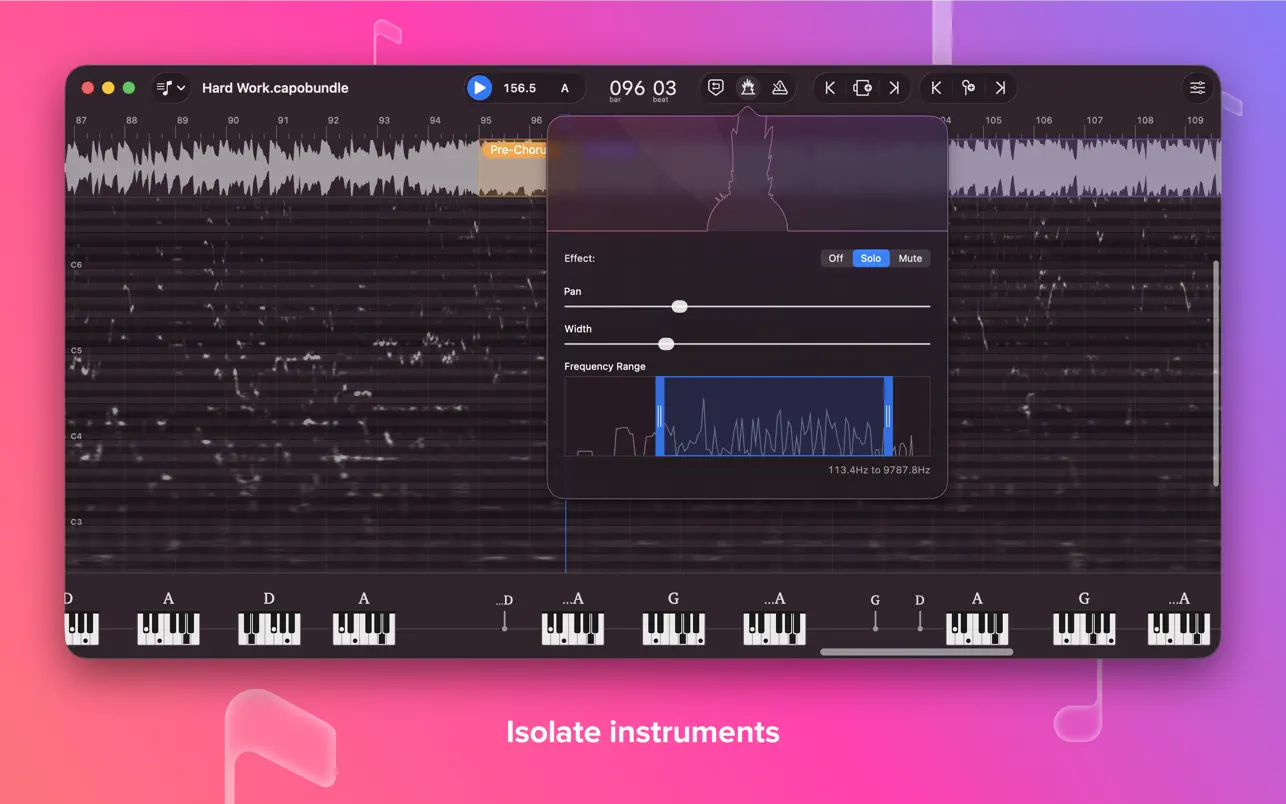Open the settings sliders icon at top right
Image resolution: width=1286 pixels, height=804 pixels.
(1197, 88)
